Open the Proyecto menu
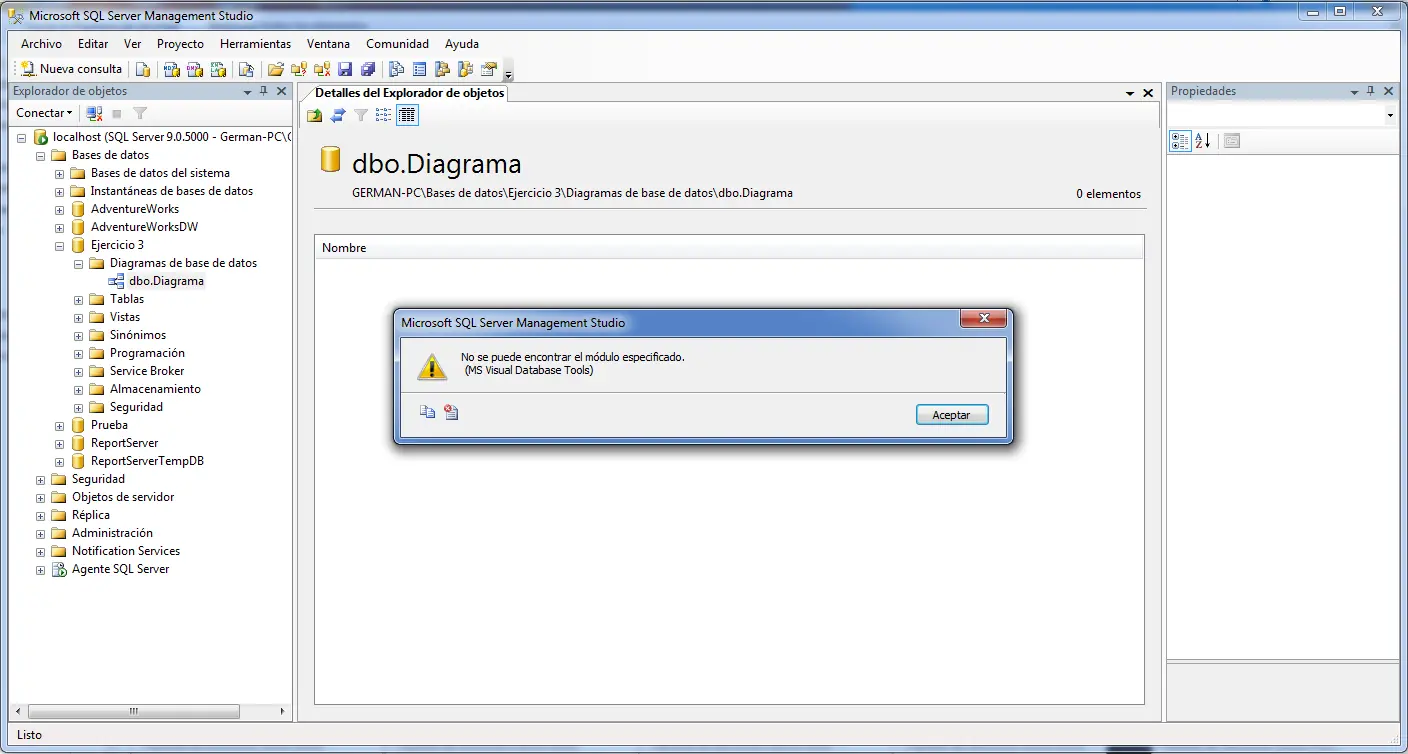Viewport: 1408px width, 754px height. [180, 44]
